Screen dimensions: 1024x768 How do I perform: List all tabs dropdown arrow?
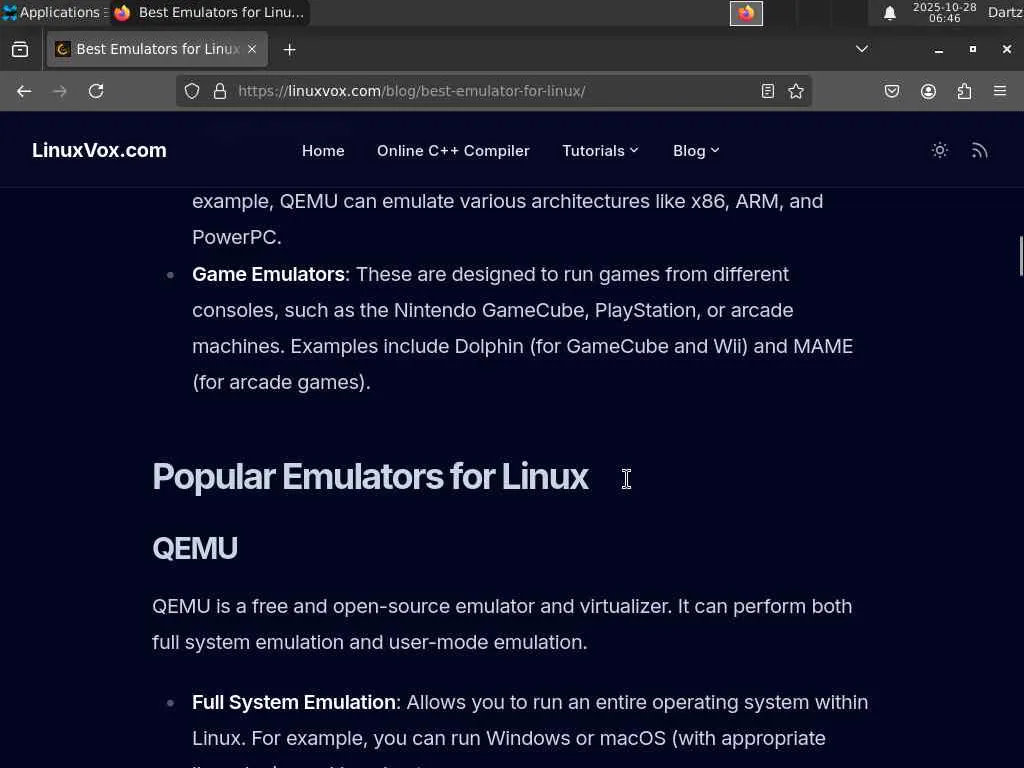coord(862,49)
